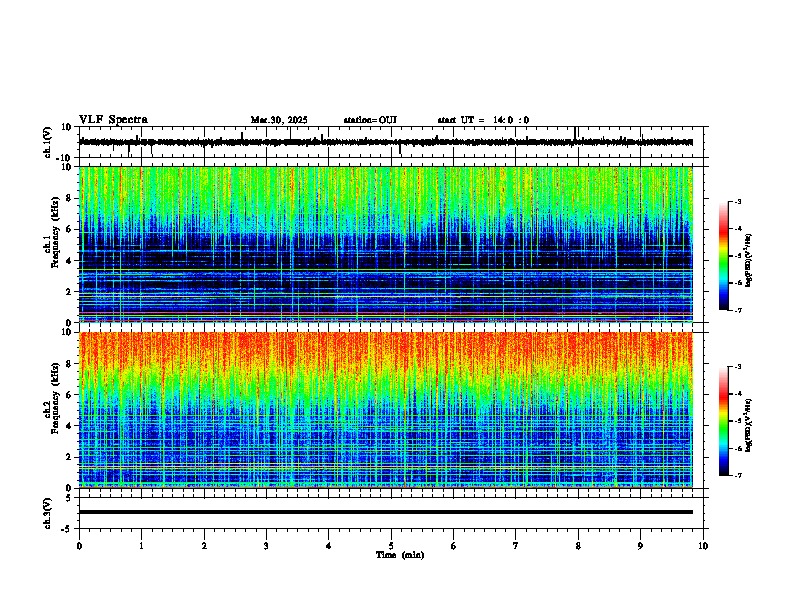Click time axis tick label "6" minutes
Image resolution: width=792 pixels, height=612 pixels.
pos(454,546)
